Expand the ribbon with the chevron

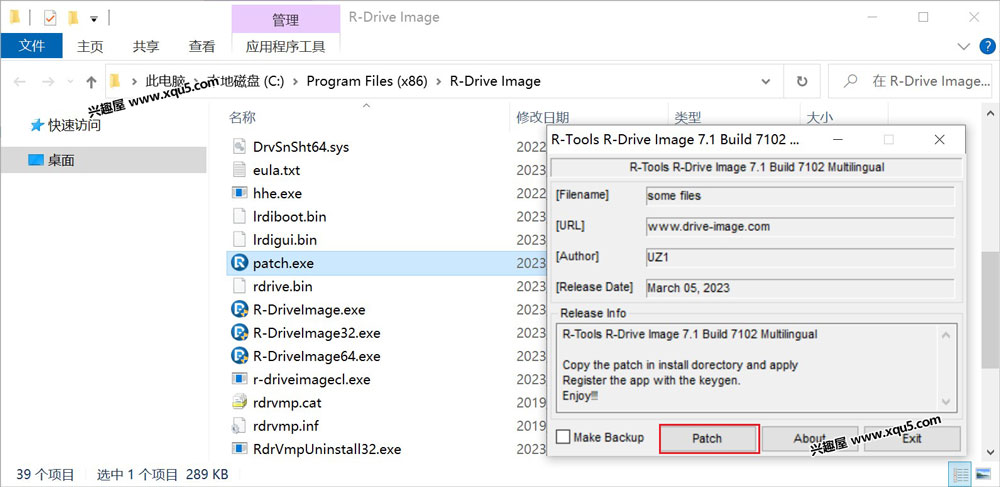coord(964,47)
